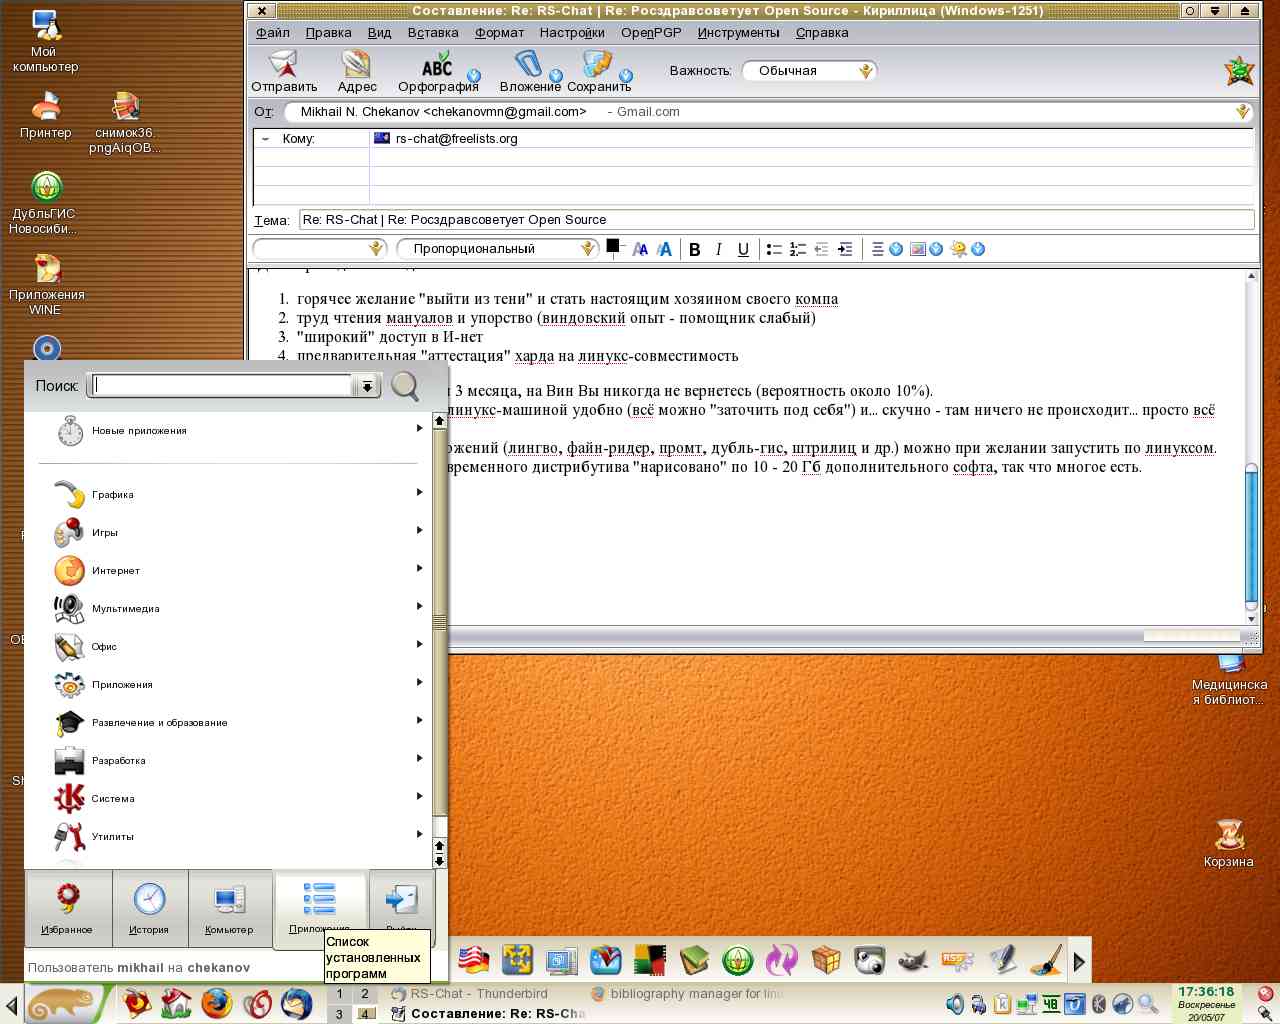
Task: Open the Важность priority dropdown
Action: pyautogui.click(x=809, y=71)
